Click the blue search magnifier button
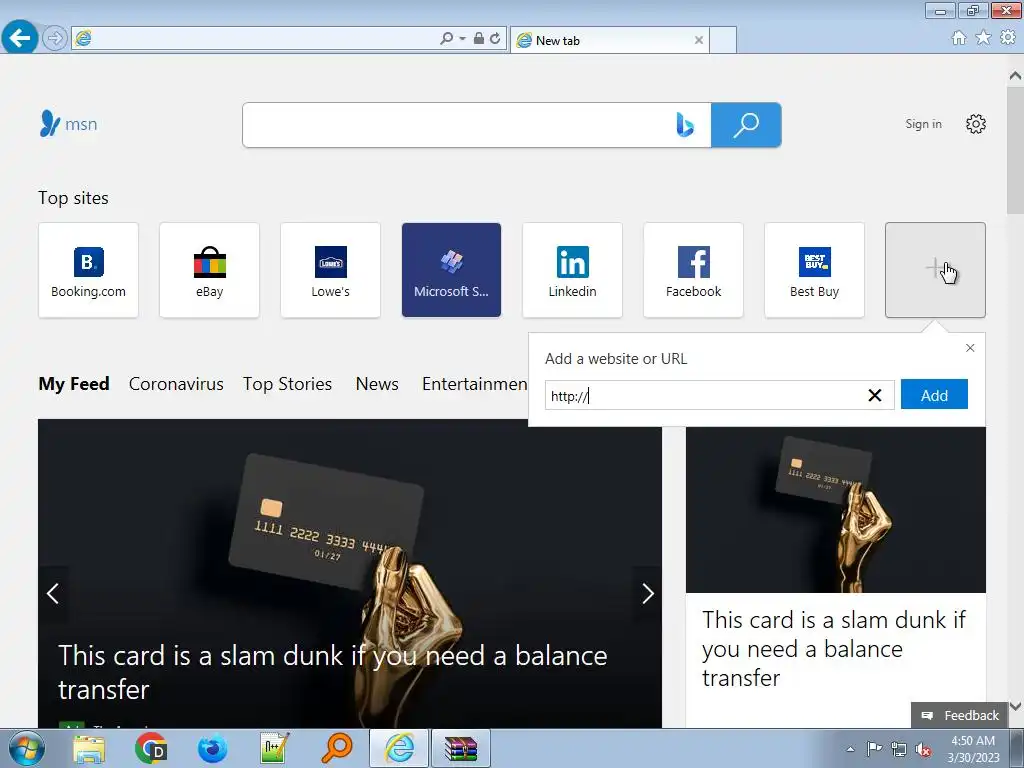This screenshot has width=1024, height=768. [746, 125]
